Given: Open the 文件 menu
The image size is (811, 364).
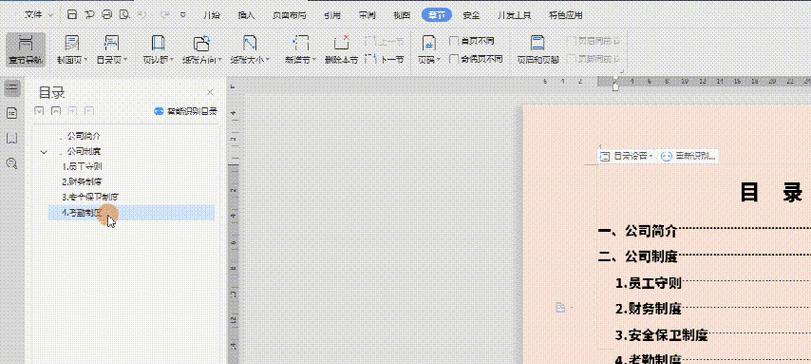Looking at the screenshot, I should [x=34, y=15].
